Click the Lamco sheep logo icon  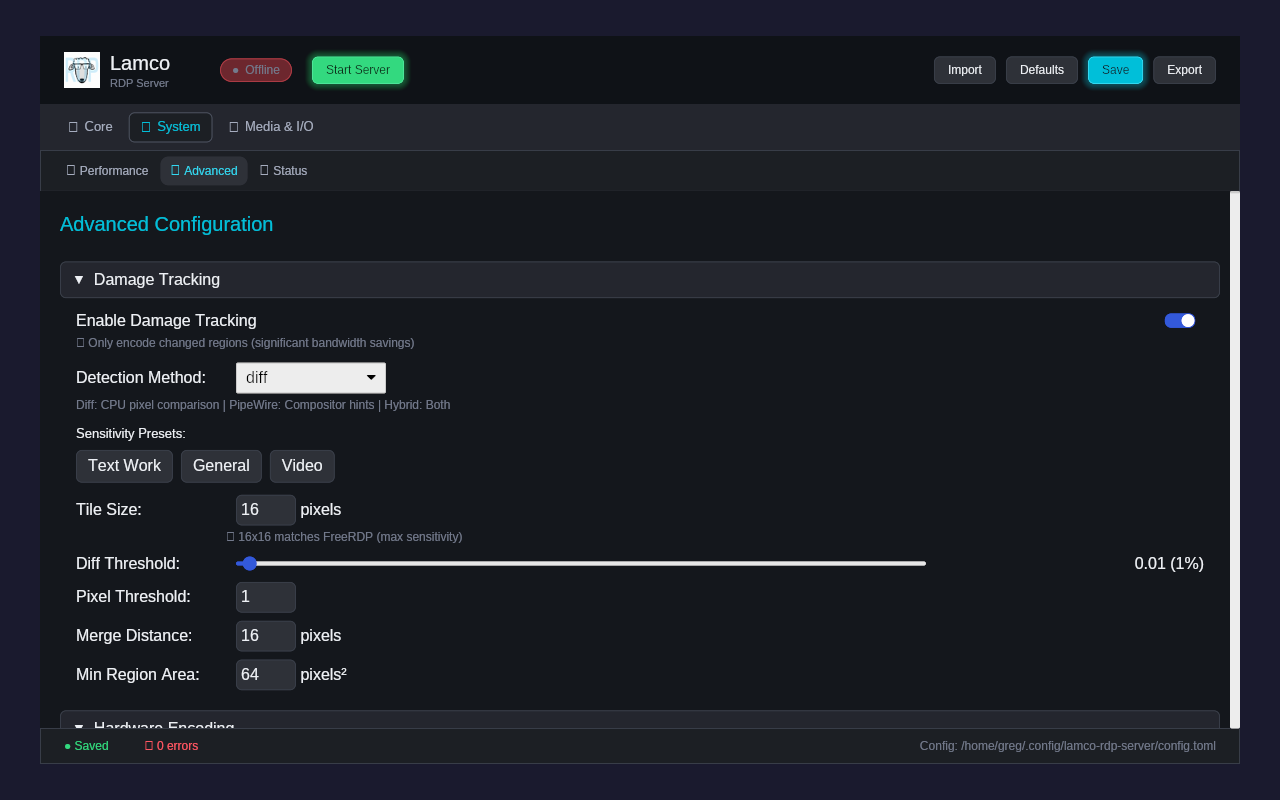81,69
